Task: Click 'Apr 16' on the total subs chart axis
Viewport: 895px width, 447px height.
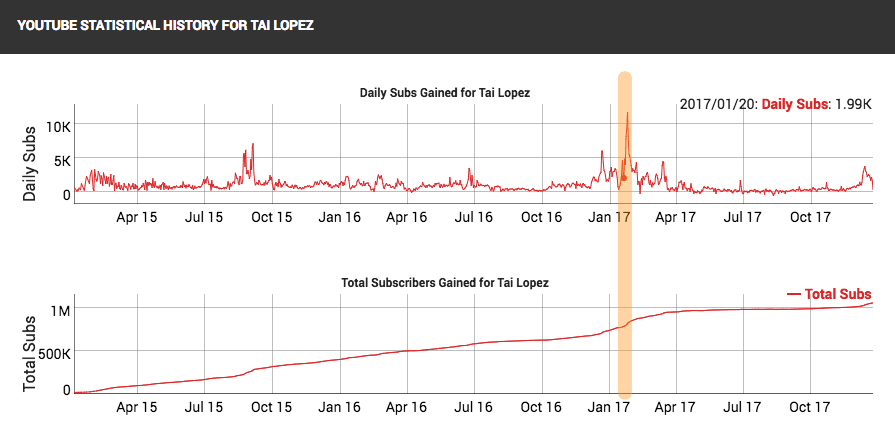Action: 407,408
